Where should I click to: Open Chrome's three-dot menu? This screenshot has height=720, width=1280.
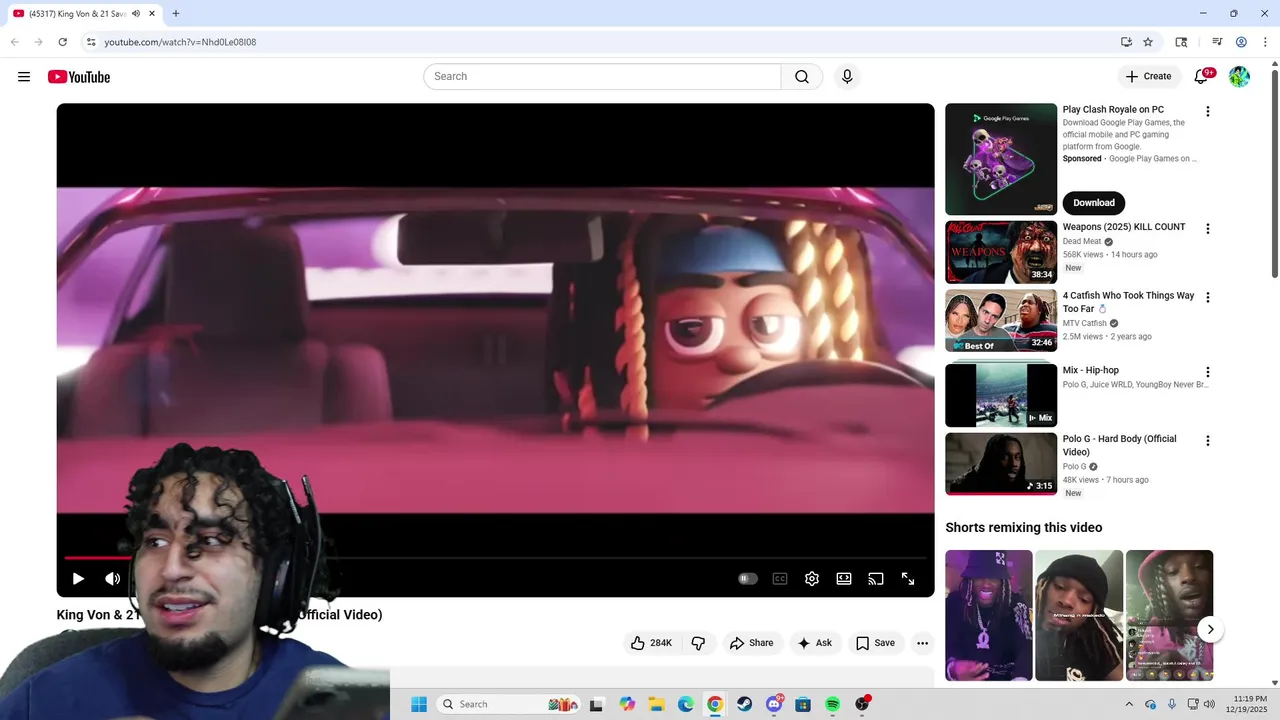pyautogui.click(x=1264, y=42)
